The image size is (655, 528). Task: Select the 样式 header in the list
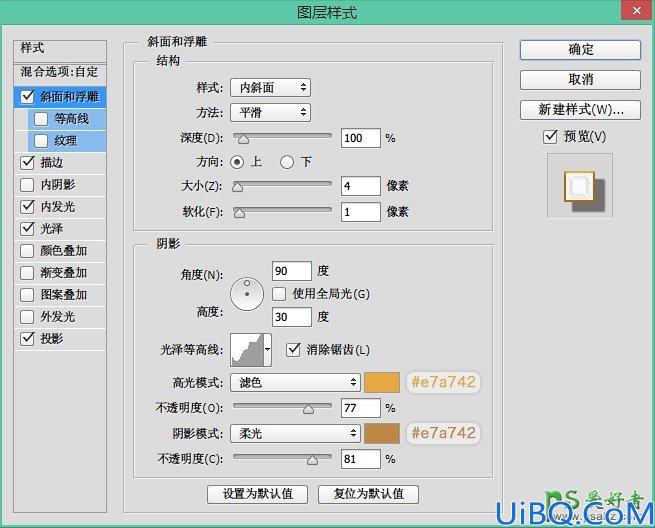[x=60, y=51]
